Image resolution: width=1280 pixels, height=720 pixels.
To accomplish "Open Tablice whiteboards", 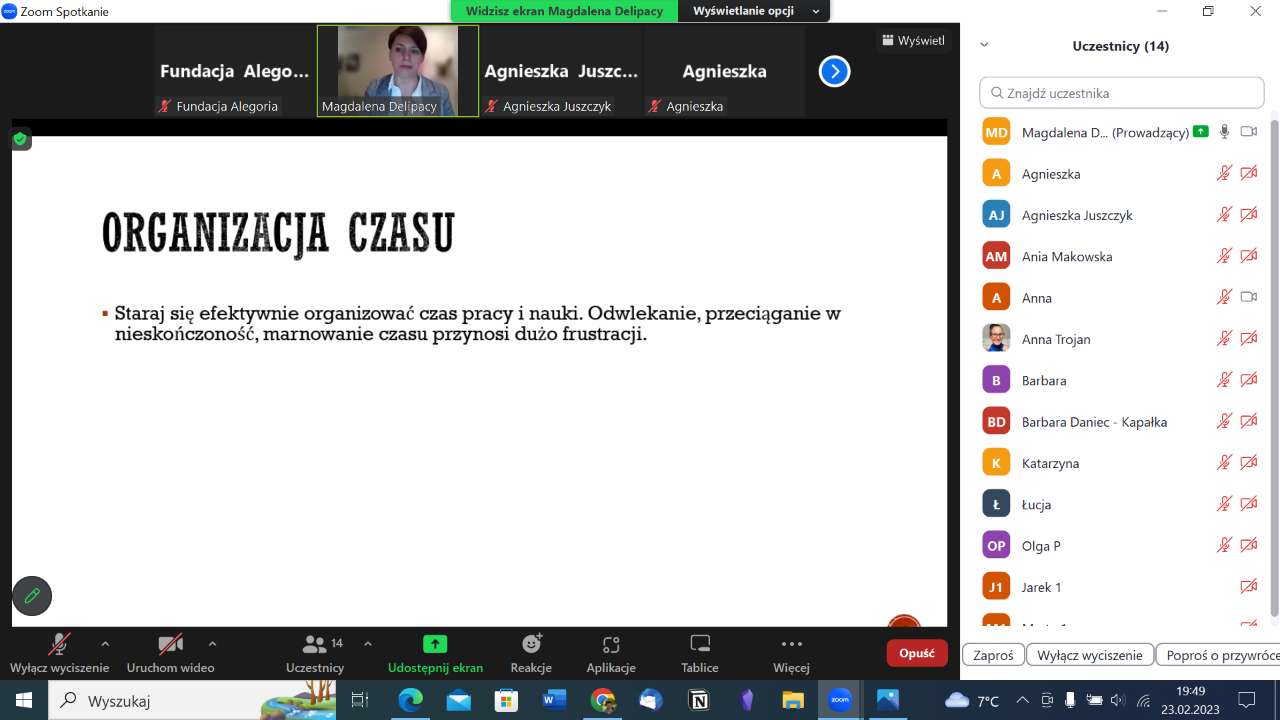I will pyautogui.click(x=700, y=653).
